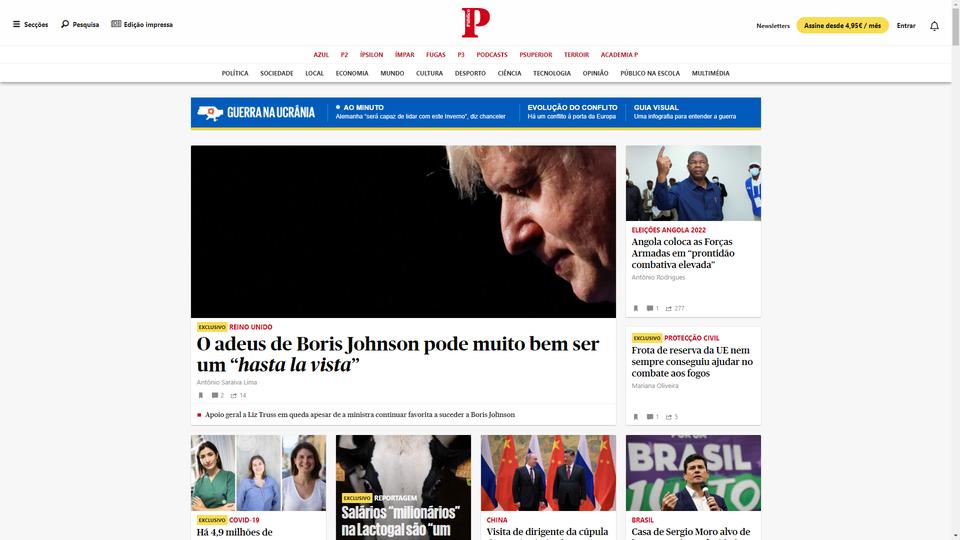960x540 pixels.
Task: Click the Pesquisa magnifying glass icon
Action: (65, 24)
